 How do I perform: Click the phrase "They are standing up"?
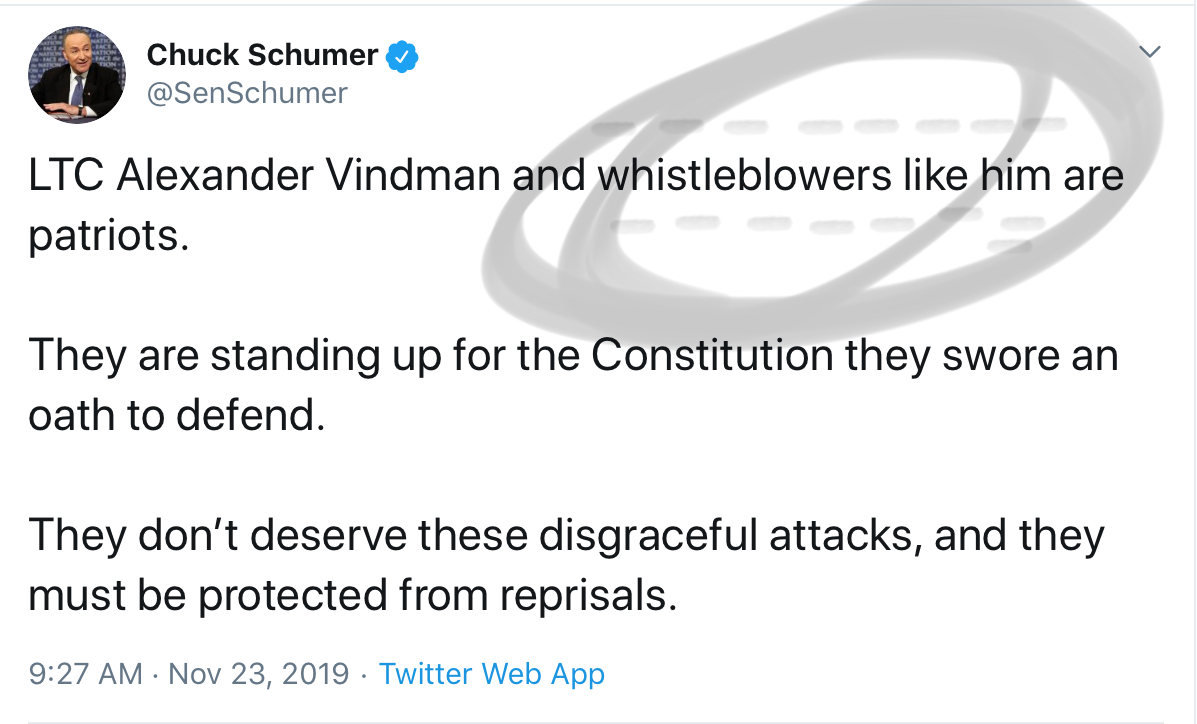(202, 357)
